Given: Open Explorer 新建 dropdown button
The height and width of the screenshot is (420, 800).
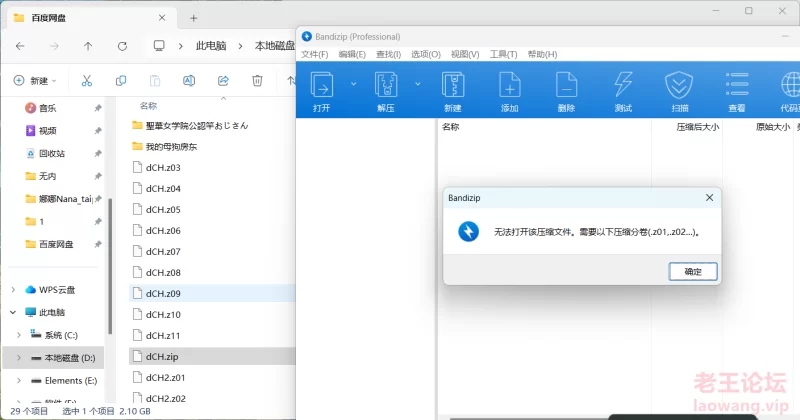Looking at the screenshot, I should (35, 81).
